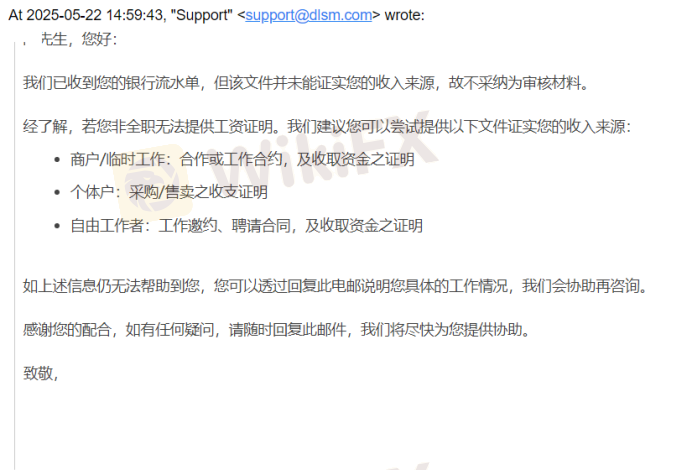
Task: Click the word "wrote:" in quote header
Action: pyautogui.click(x=404, y=15)
